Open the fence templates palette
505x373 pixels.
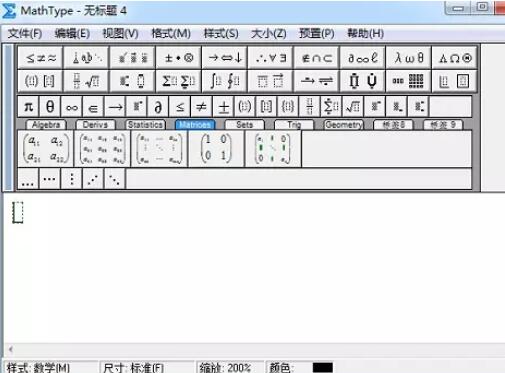tap(40, 81)
